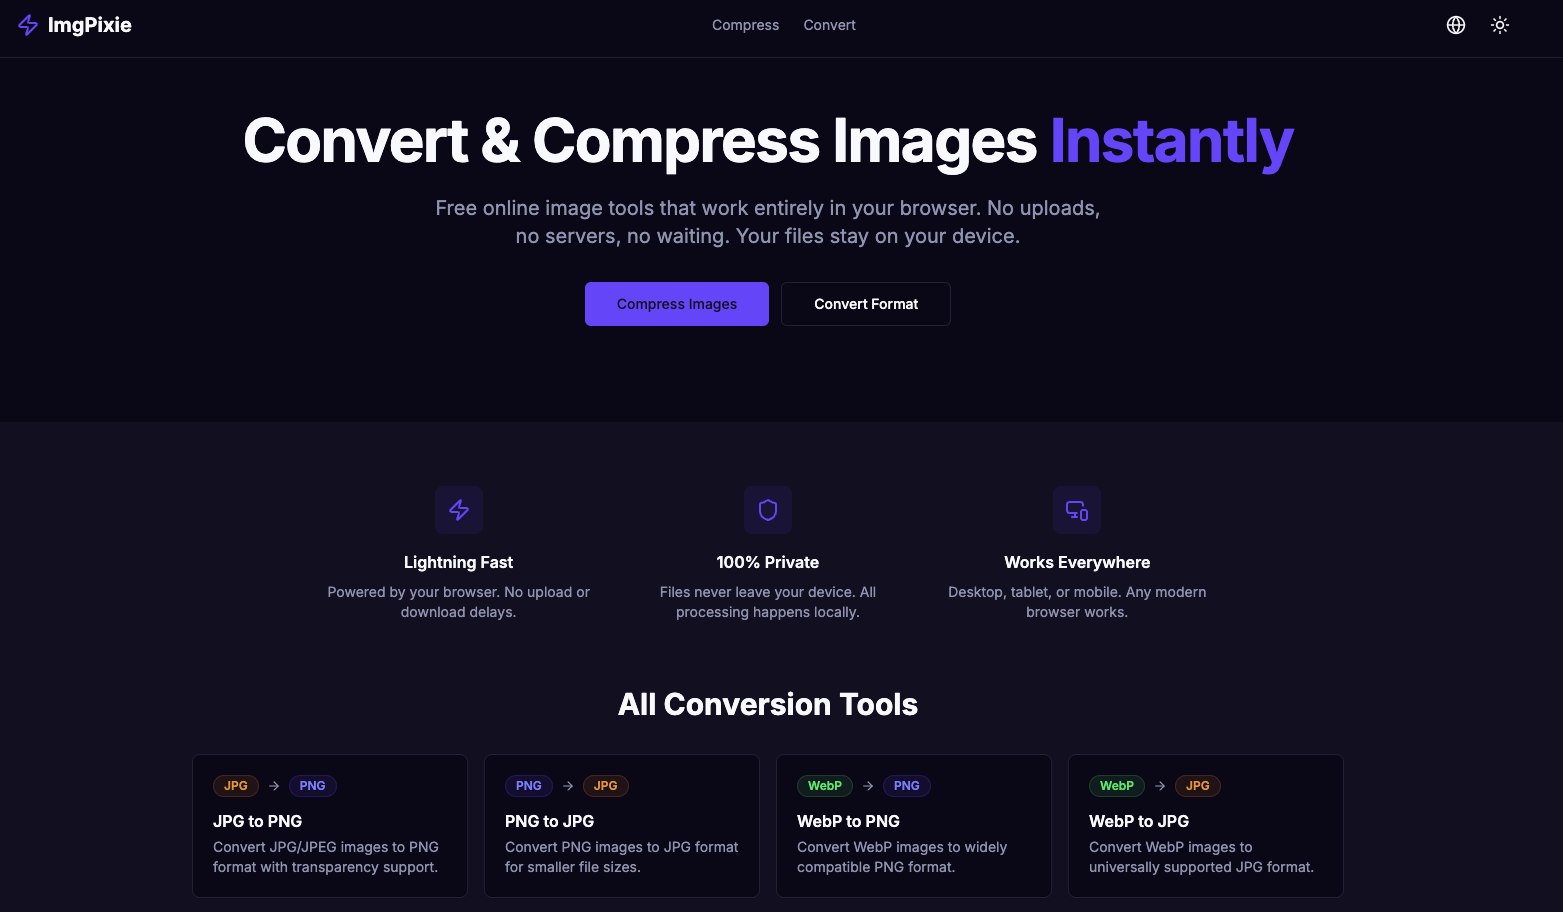The image size is (1563, 912).
Task: Select Compress in the navigation bar
Action: 745,24
